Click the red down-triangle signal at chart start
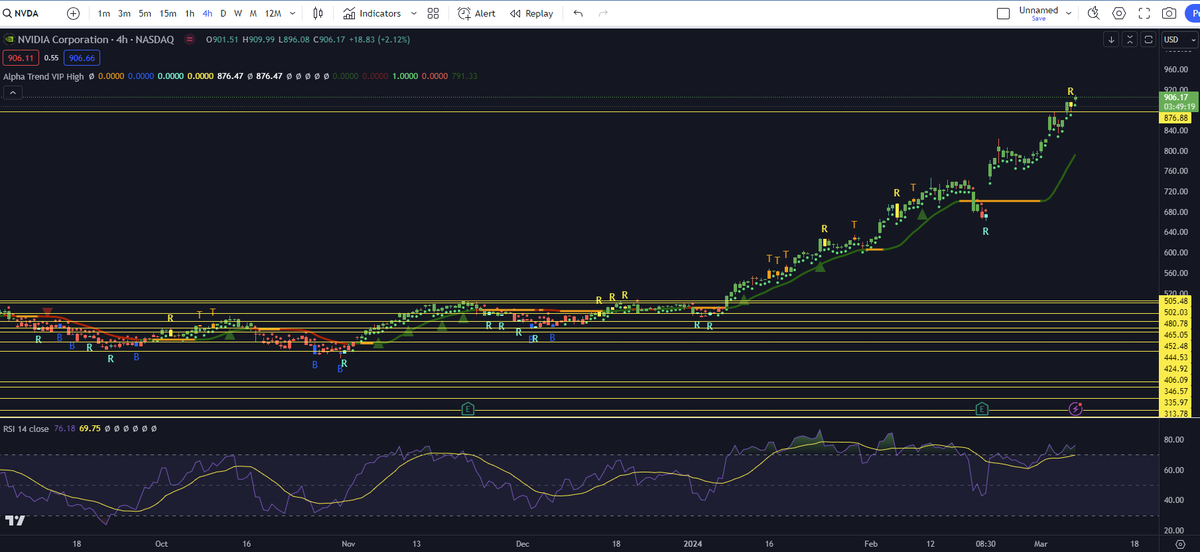 click(x=48, y=313)
